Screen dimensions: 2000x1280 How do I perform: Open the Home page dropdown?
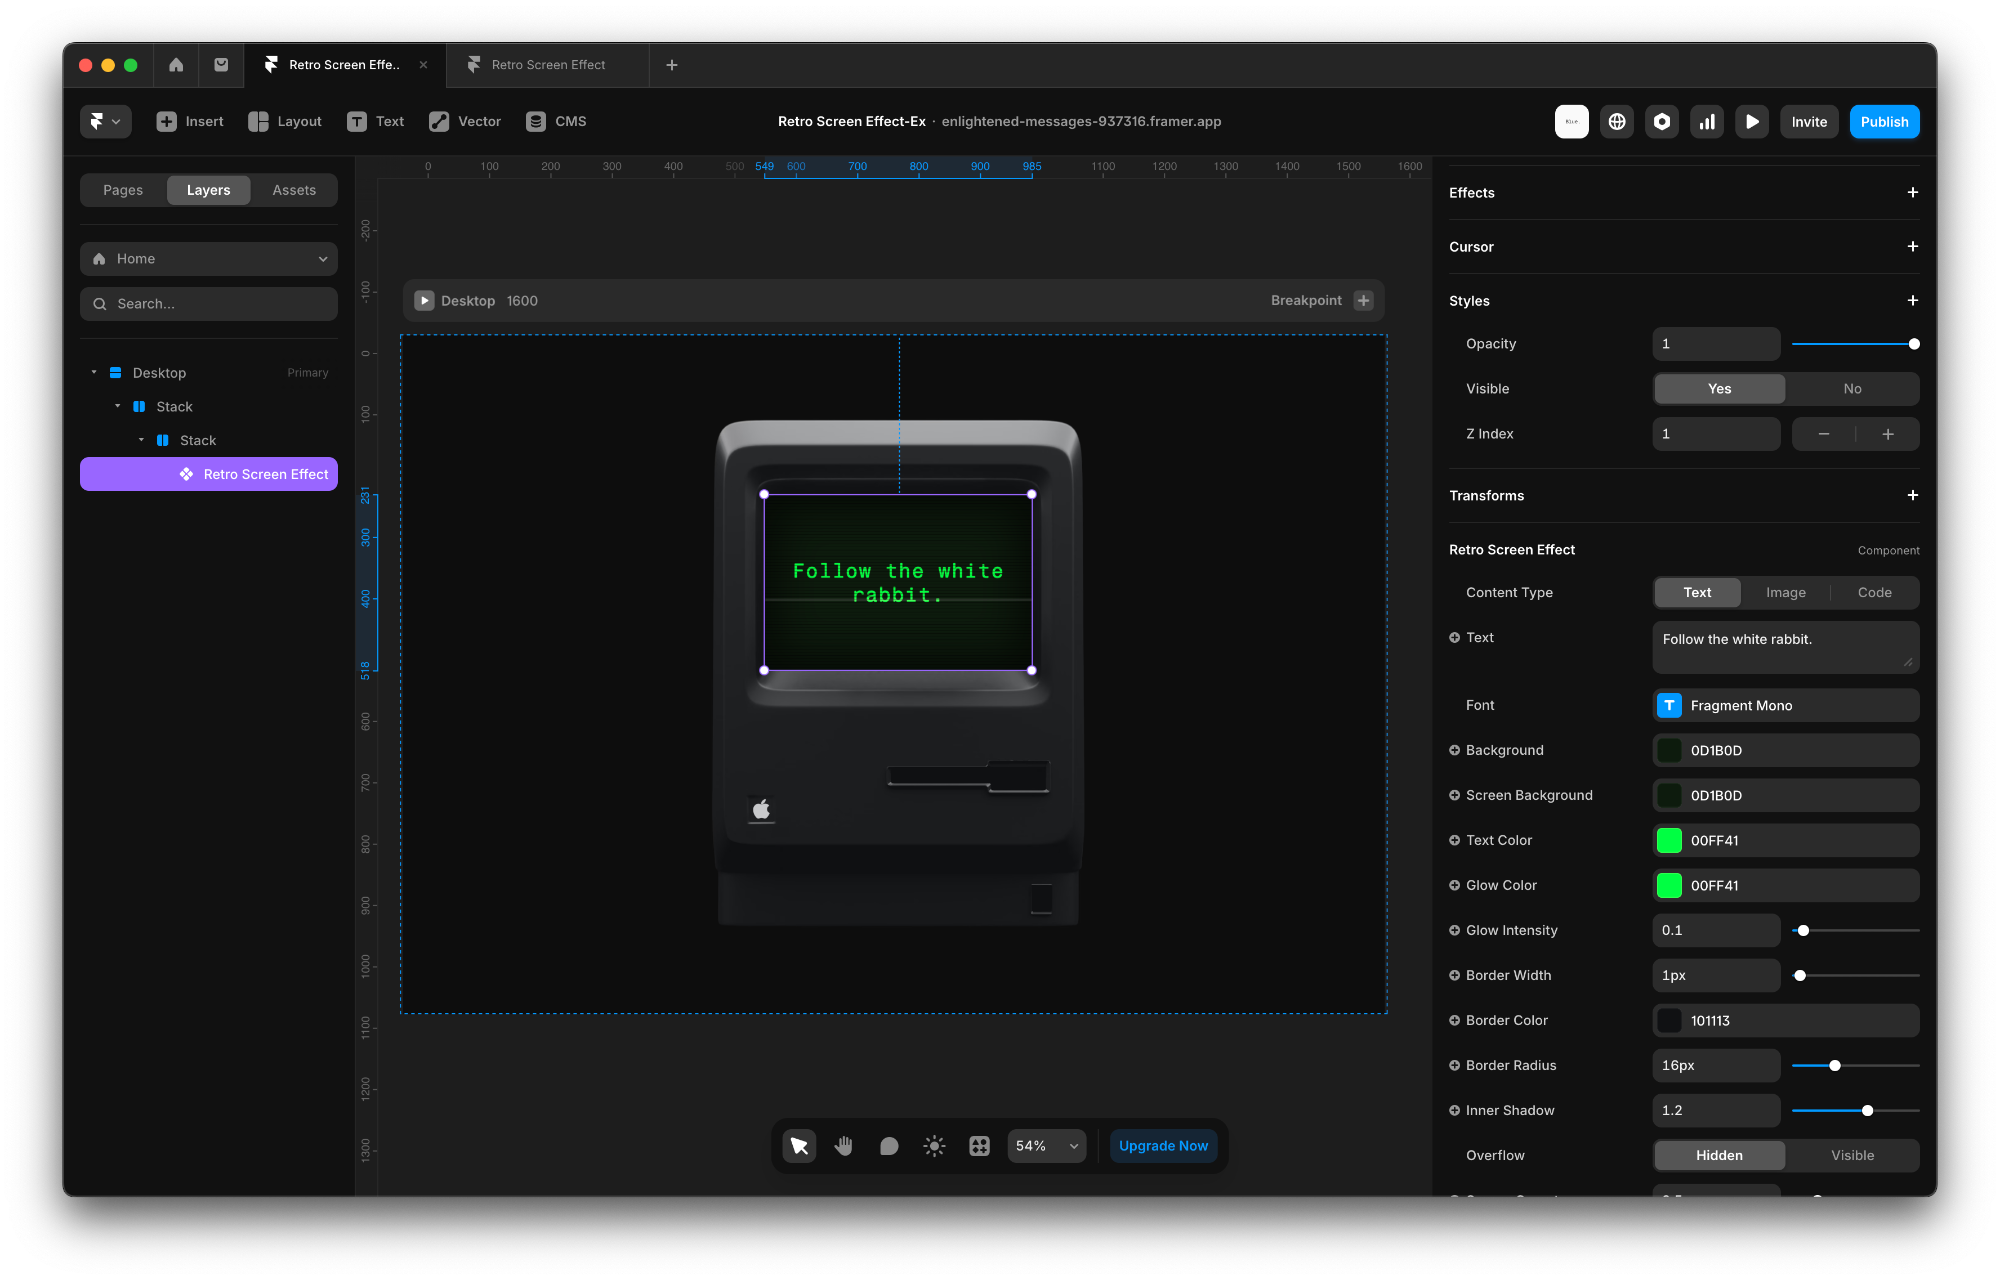tap(209, 259)
